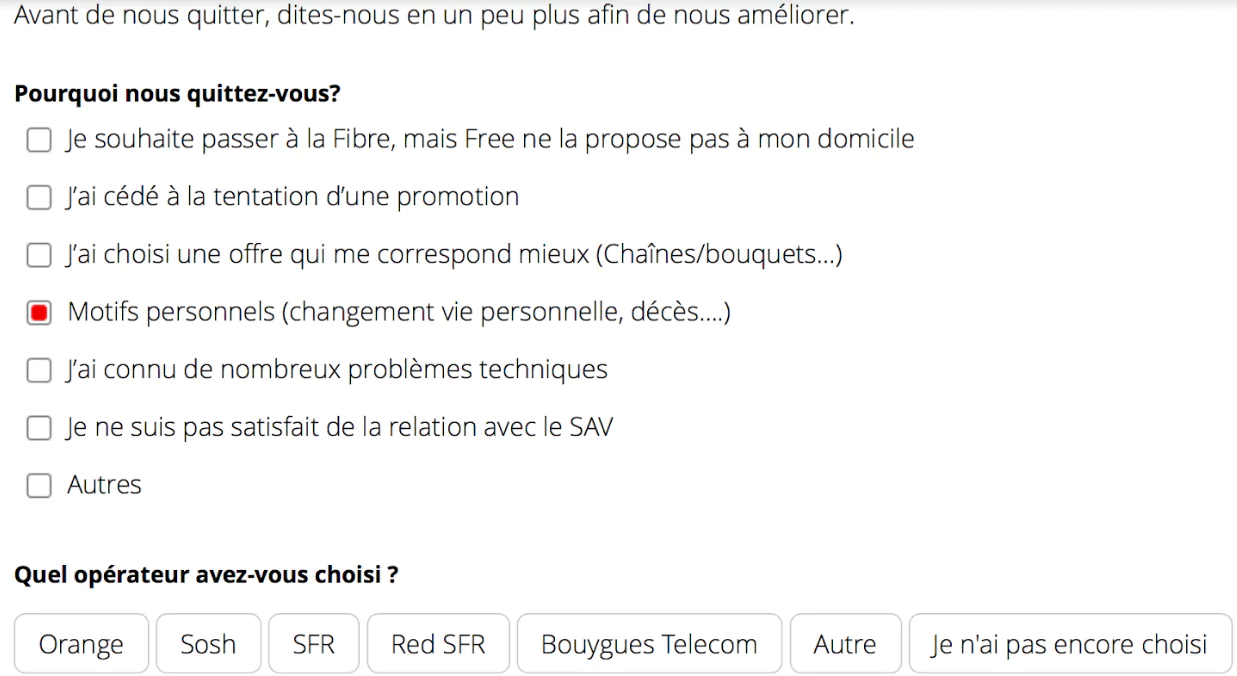Pick SFR as the operator

coord(313,645)
